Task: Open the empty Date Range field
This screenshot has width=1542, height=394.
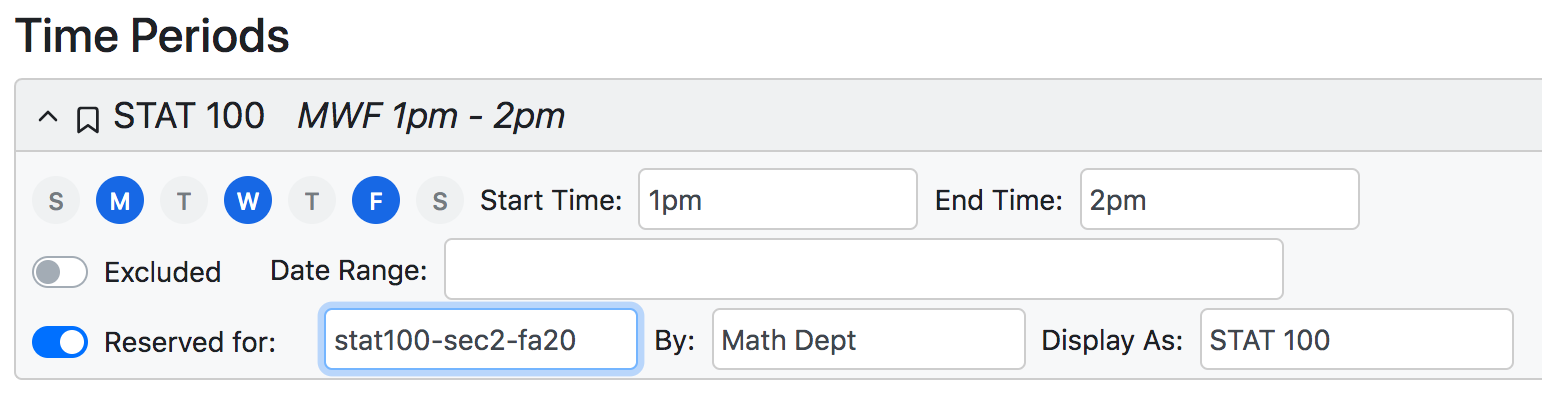Action: [864, 269]
